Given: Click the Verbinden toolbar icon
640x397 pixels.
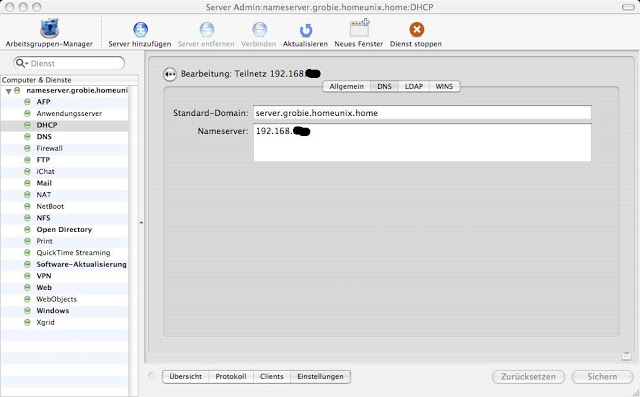Looking at the screenshot, I should 259,29.
